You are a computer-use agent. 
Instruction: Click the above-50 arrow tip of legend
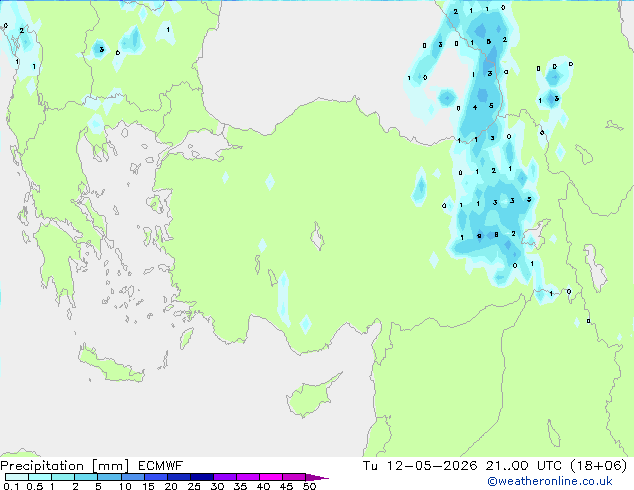(317, 477)
